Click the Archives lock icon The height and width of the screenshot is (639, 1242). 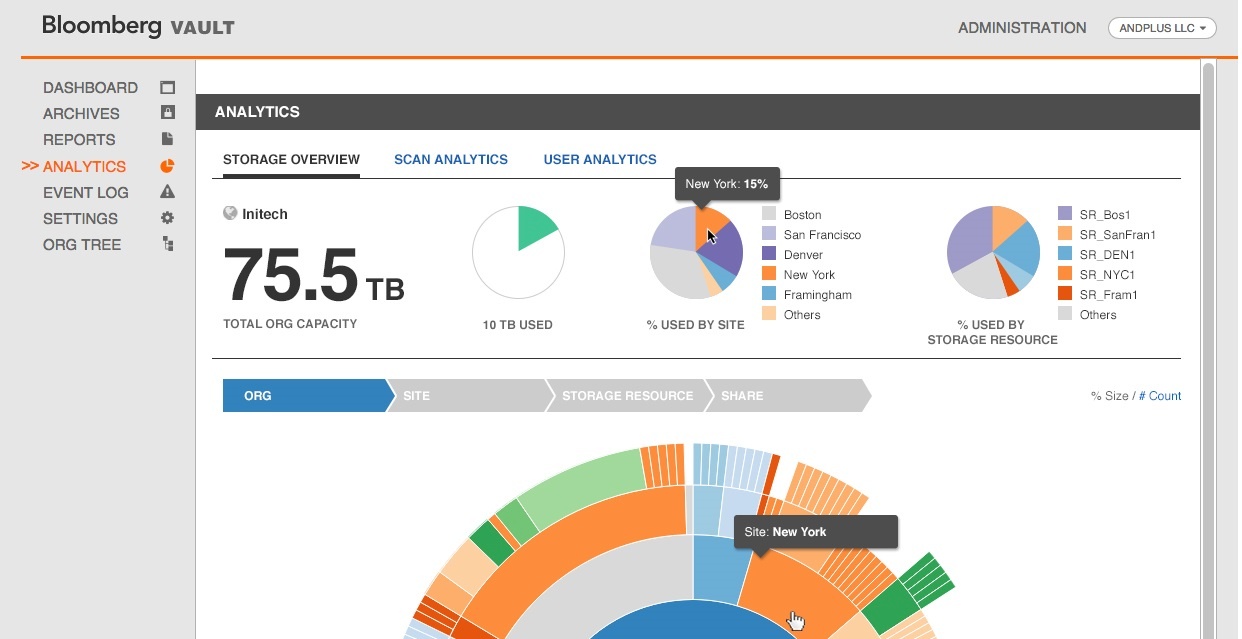(167, 113)
